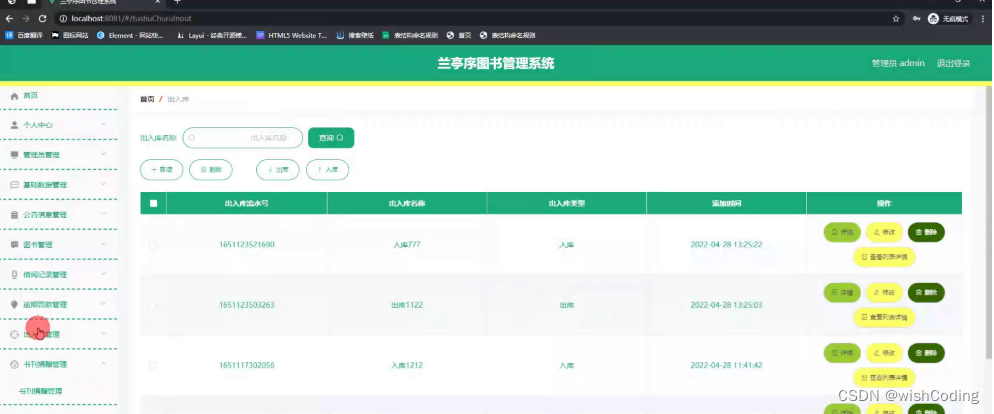Viewport: 994px width, 414px height.
Task: Click the 管理员 admin user label
Action: (898, 63)
